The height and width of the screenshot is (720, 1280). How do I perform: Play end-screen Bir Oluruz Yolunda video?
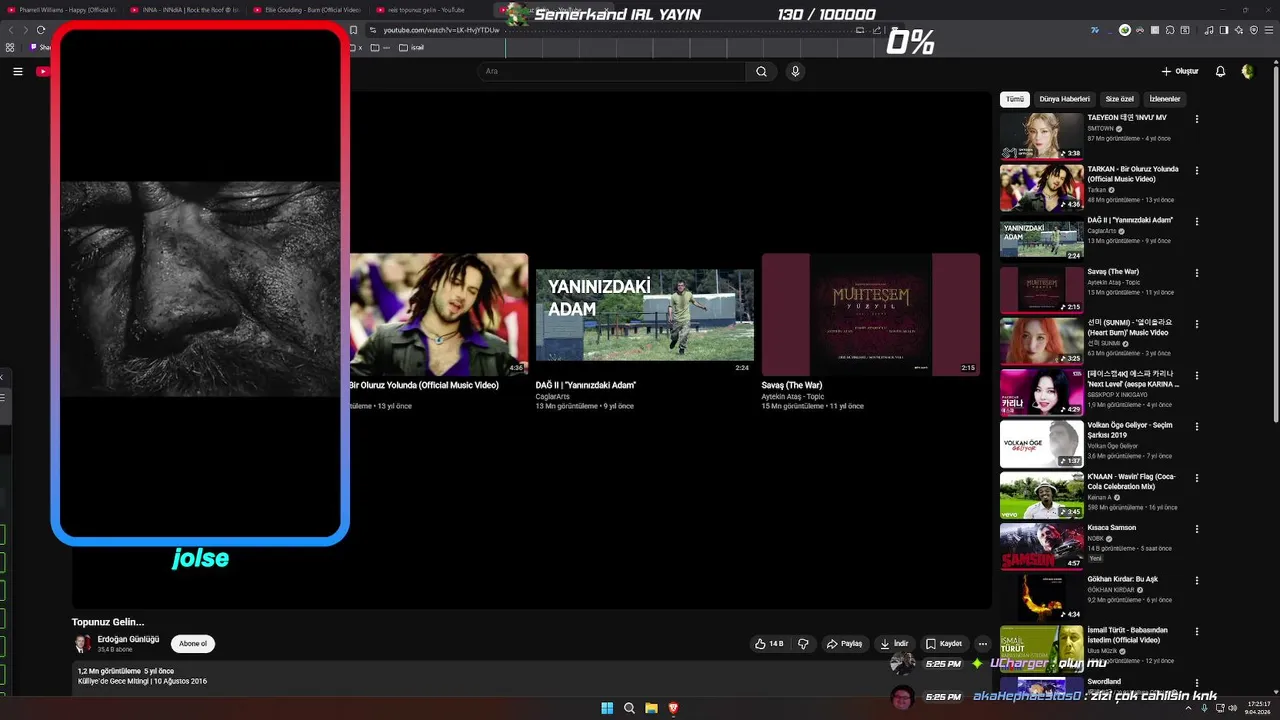(439, 315)
